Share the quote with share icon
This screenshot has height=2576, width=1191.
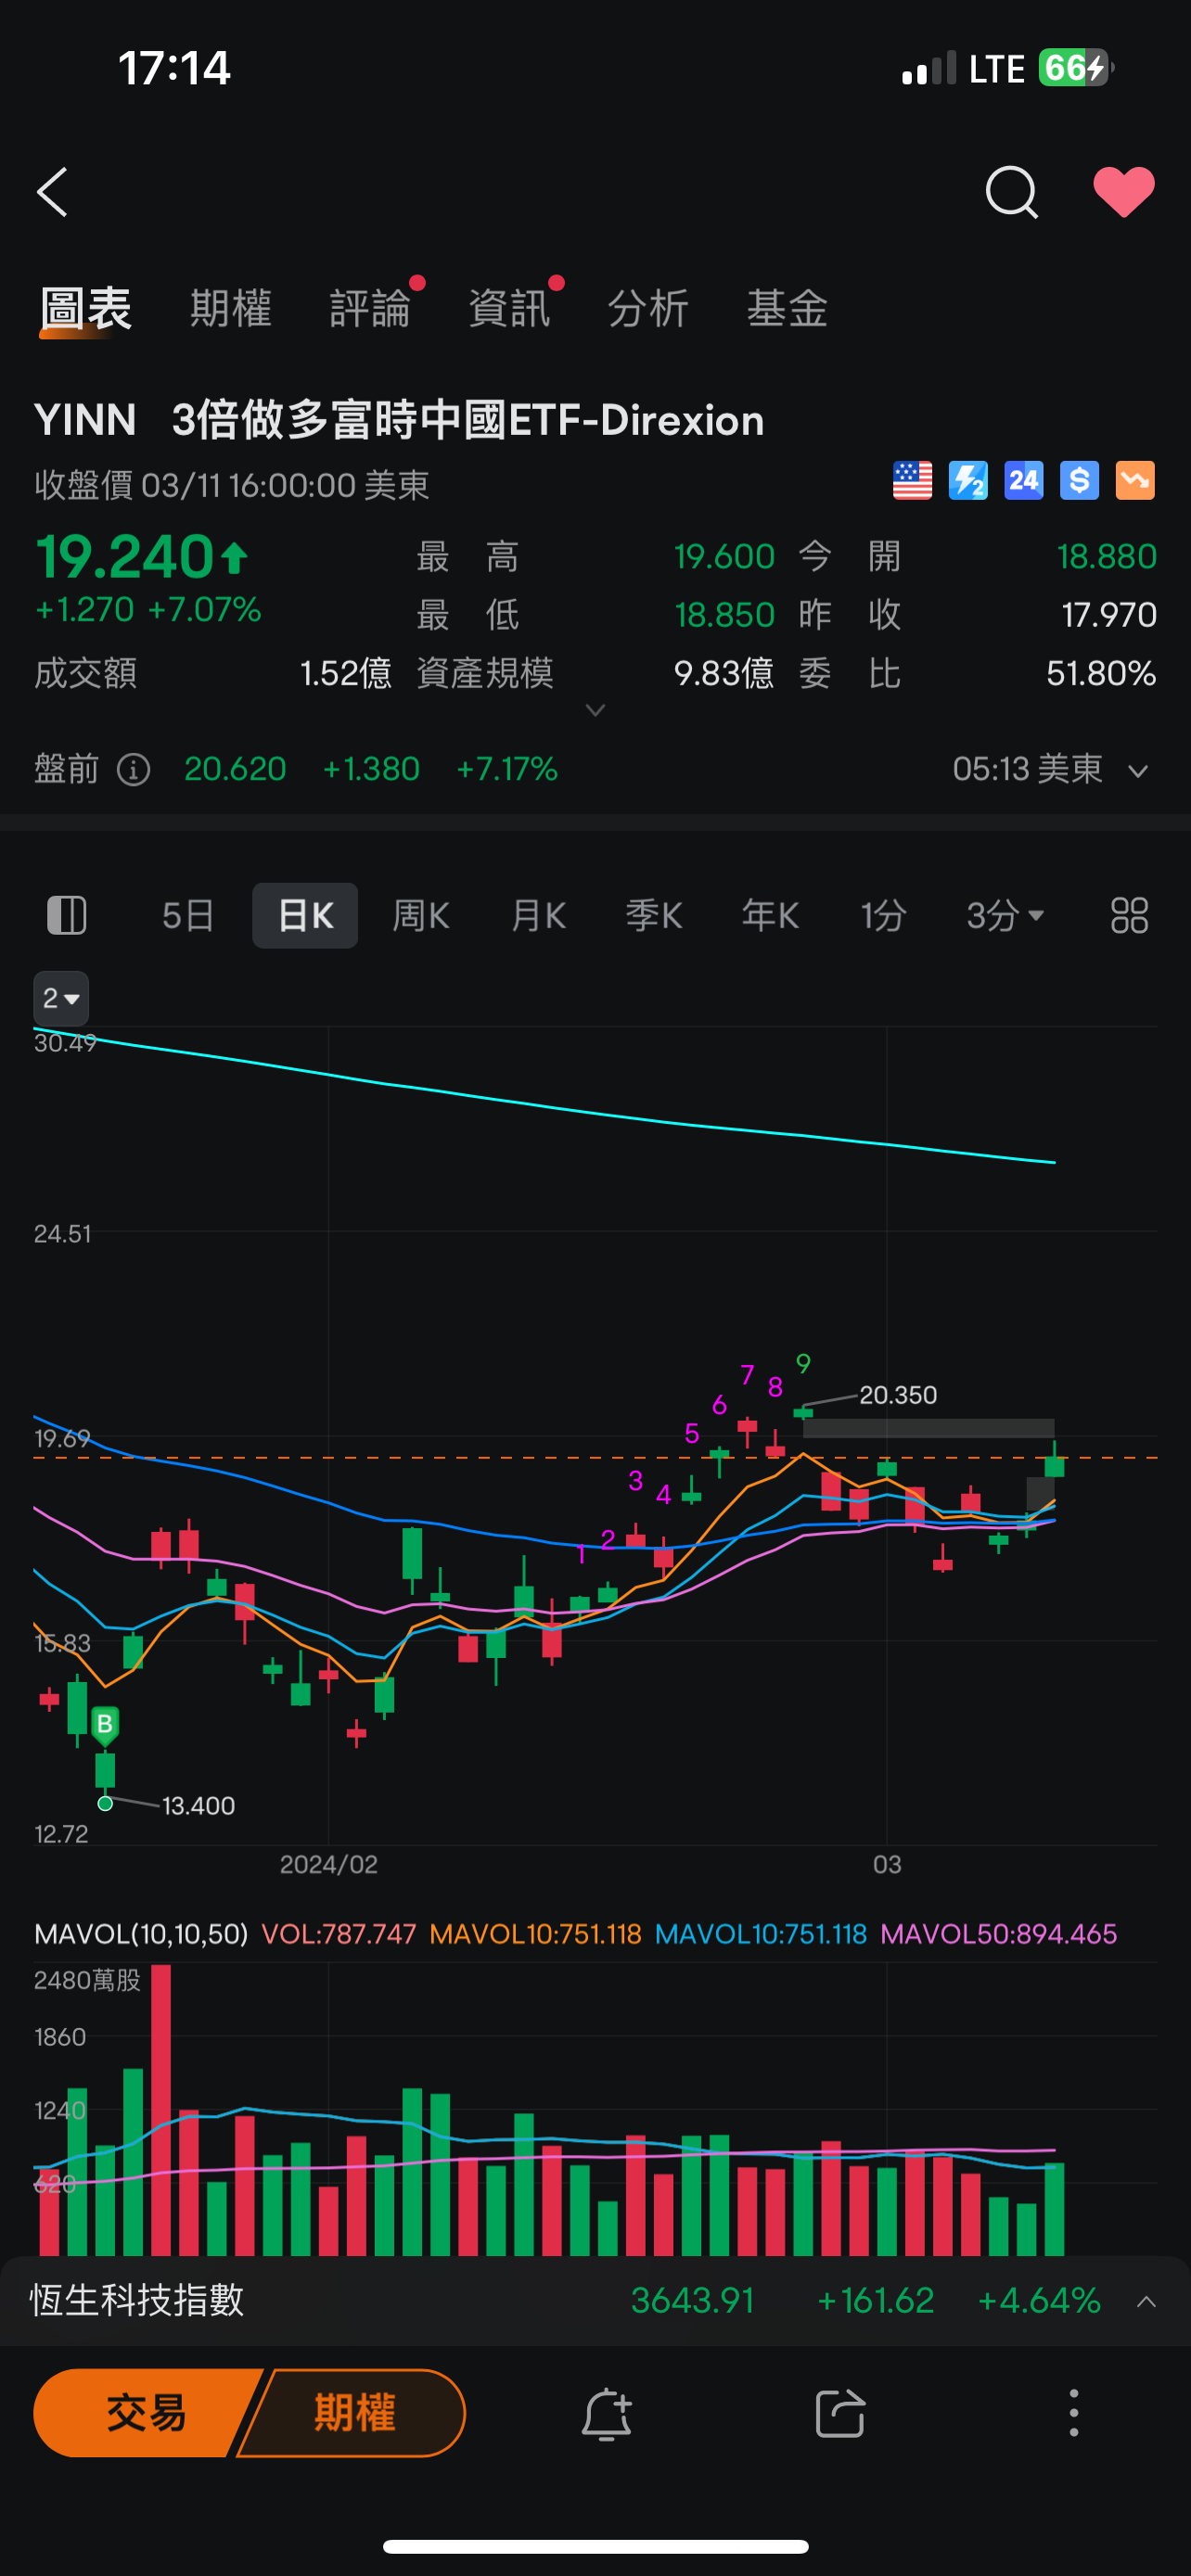click(840, 2414)
